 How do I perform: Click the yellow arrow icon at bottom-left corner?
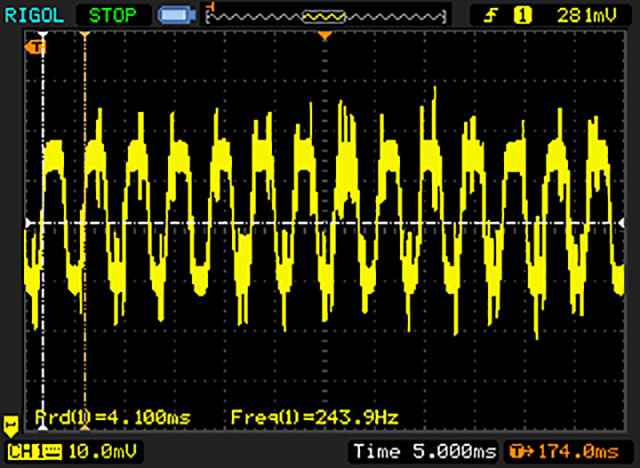click(x=12, y=423)
